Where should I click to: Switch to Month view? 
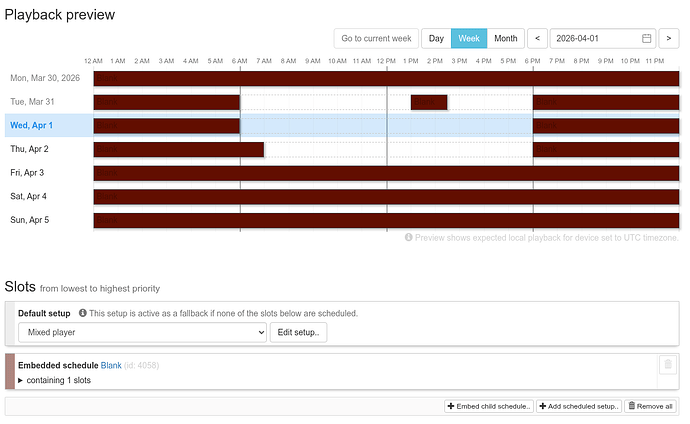[506, 39]
